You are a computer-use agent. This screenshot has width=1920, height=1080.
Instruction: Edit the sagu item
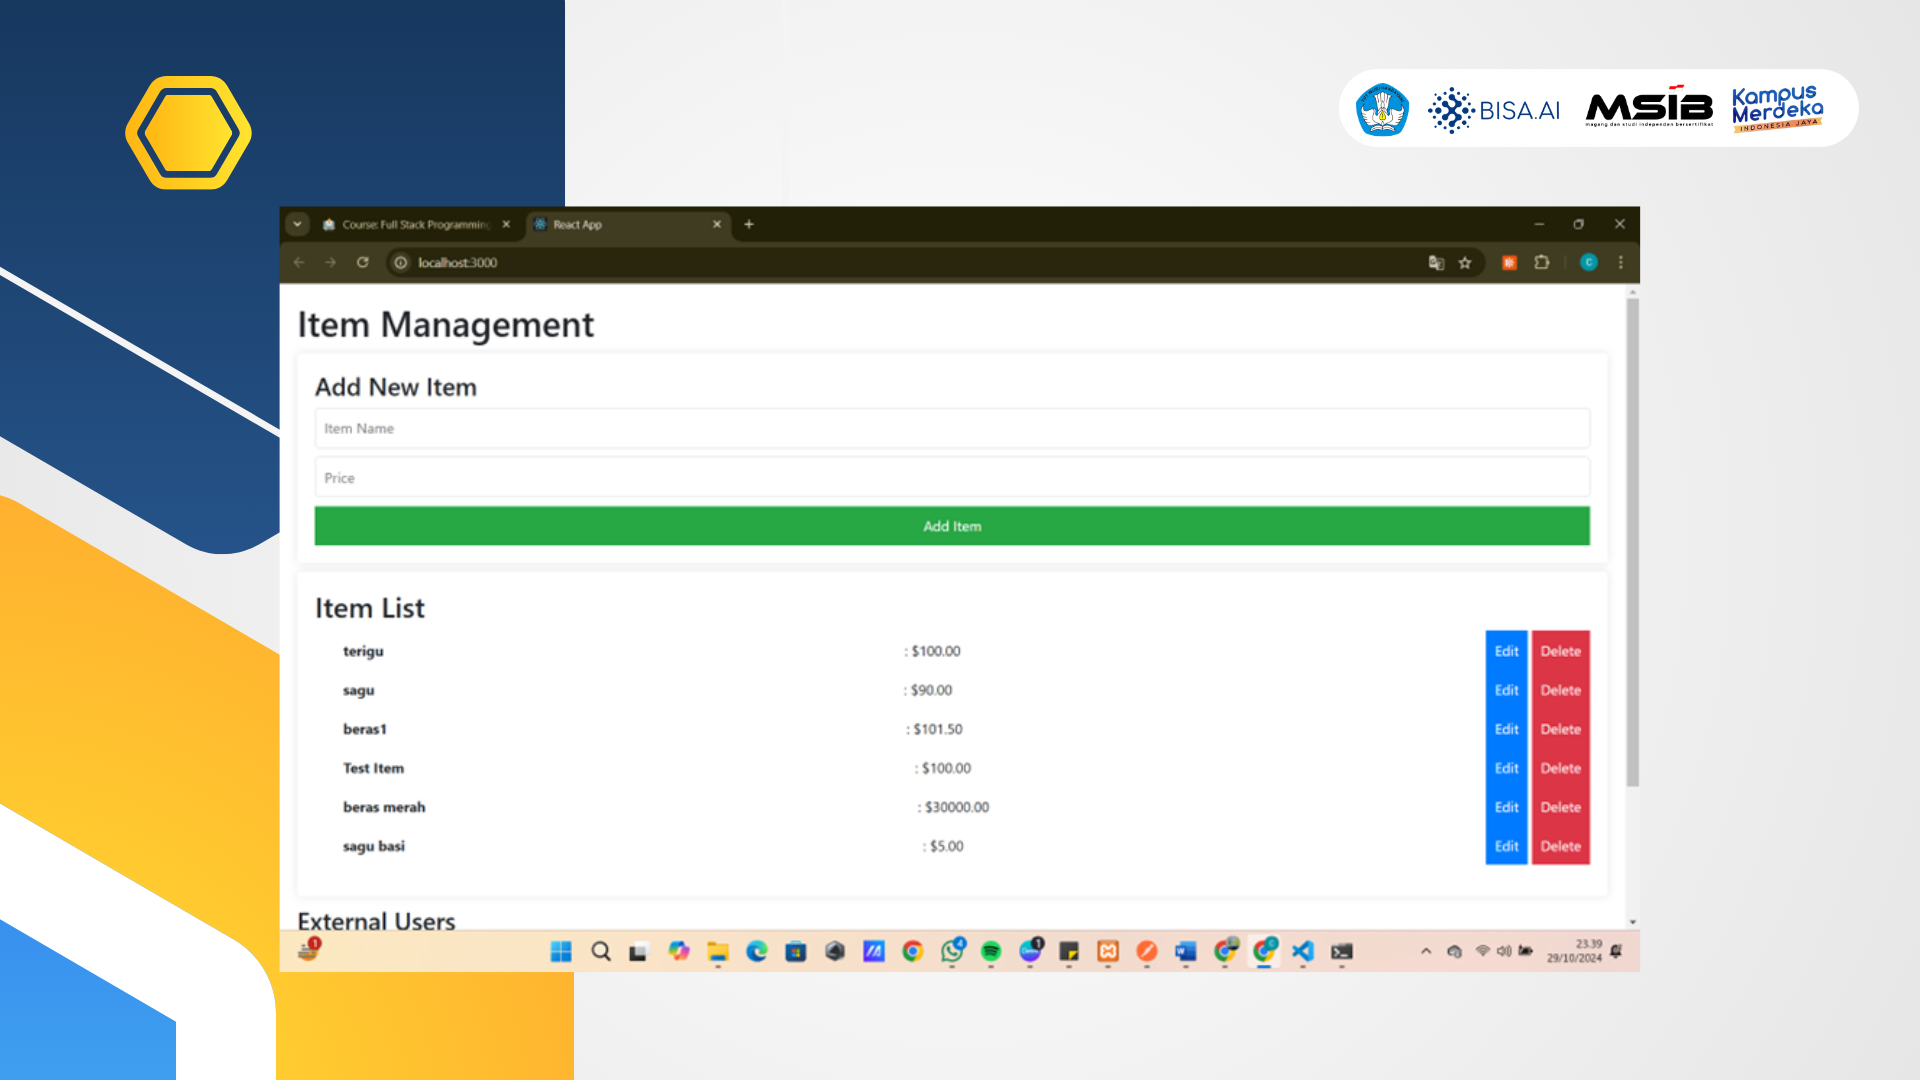tap(1506, 690)
